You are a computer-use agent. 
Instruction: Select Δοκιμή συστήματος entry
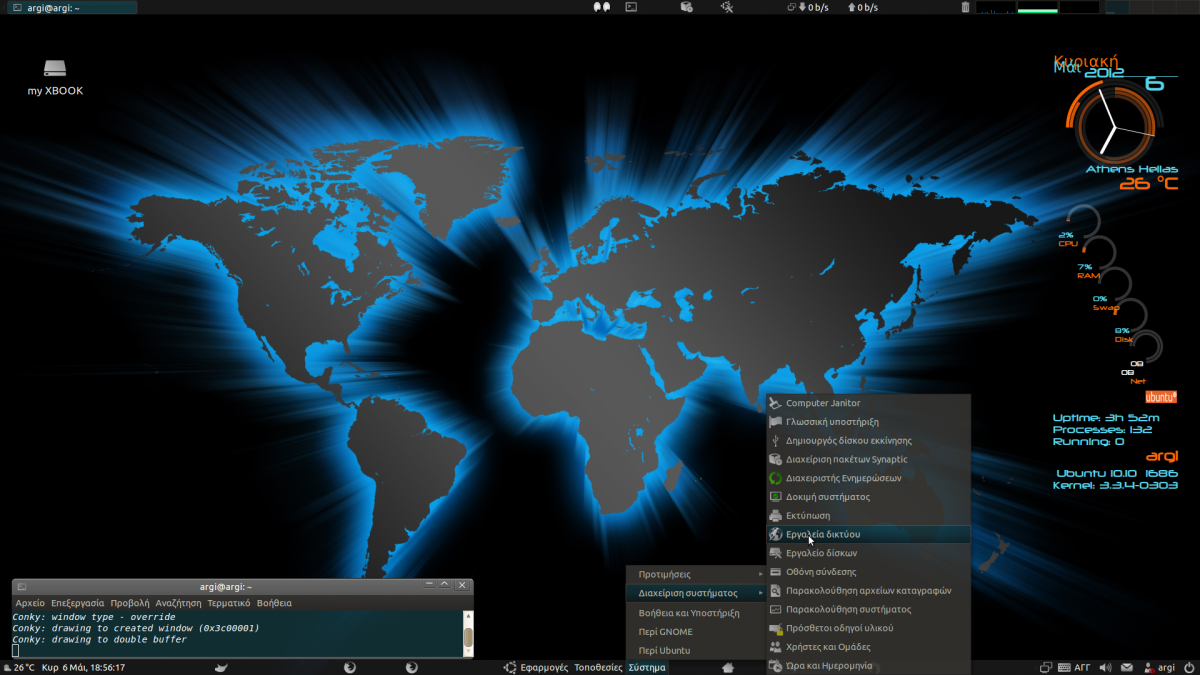click(868, 497)
